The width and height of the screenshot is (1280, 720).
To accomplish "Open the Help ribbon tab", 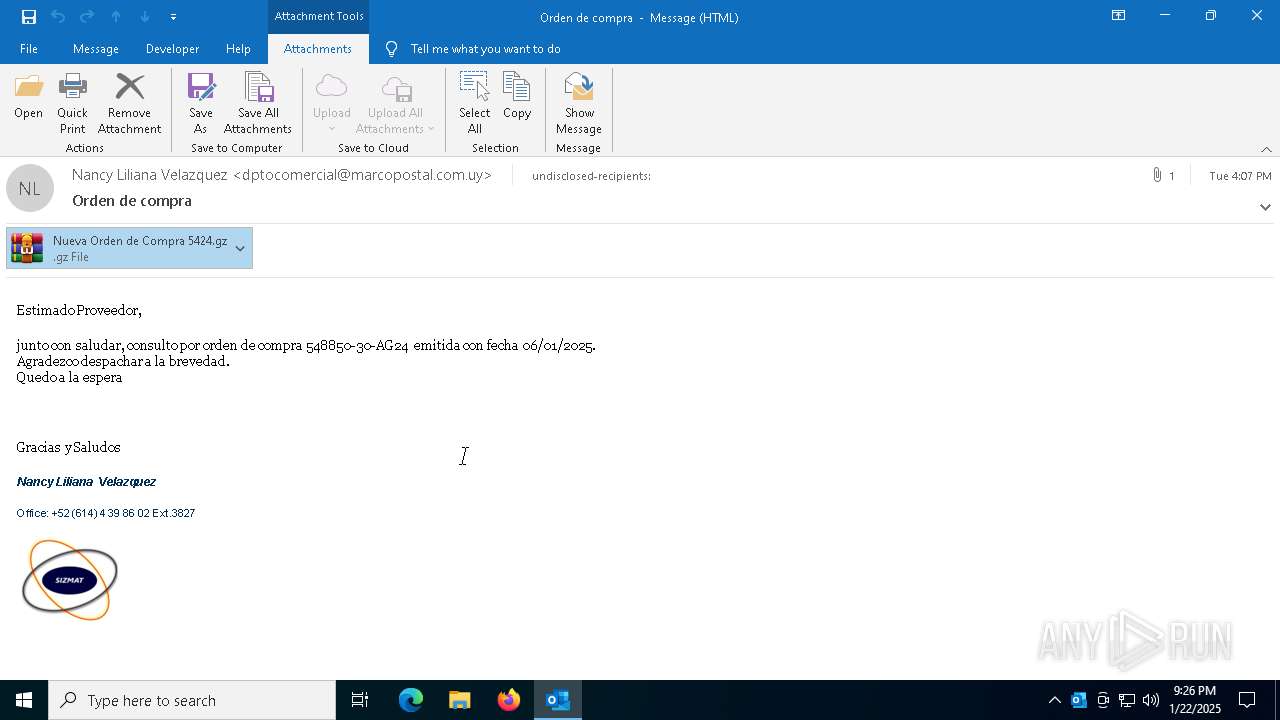I will pos(238,49).
